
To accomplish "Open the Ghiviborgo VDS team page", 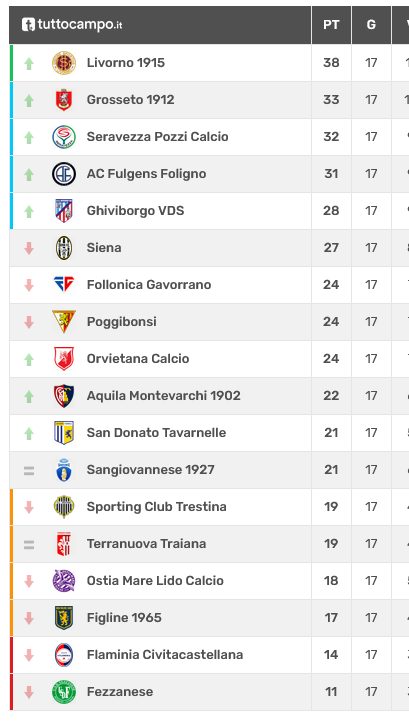I will 135,211.
